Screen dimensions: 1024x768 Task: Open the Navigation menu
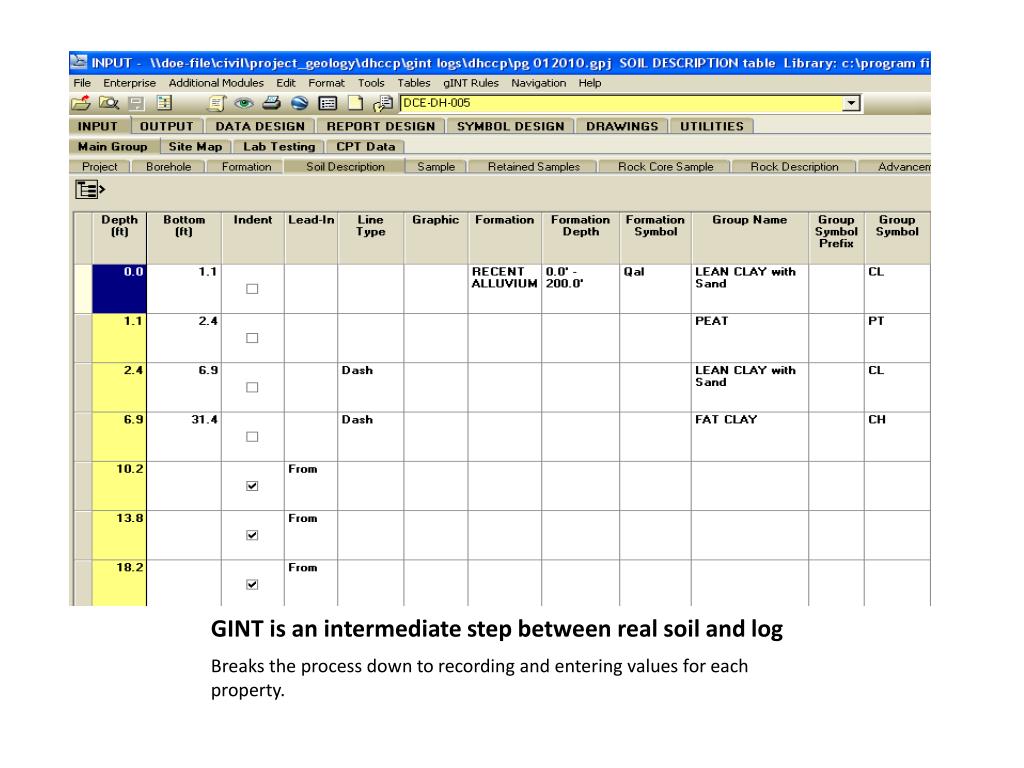pyautogui.click(x=539, y=83)
